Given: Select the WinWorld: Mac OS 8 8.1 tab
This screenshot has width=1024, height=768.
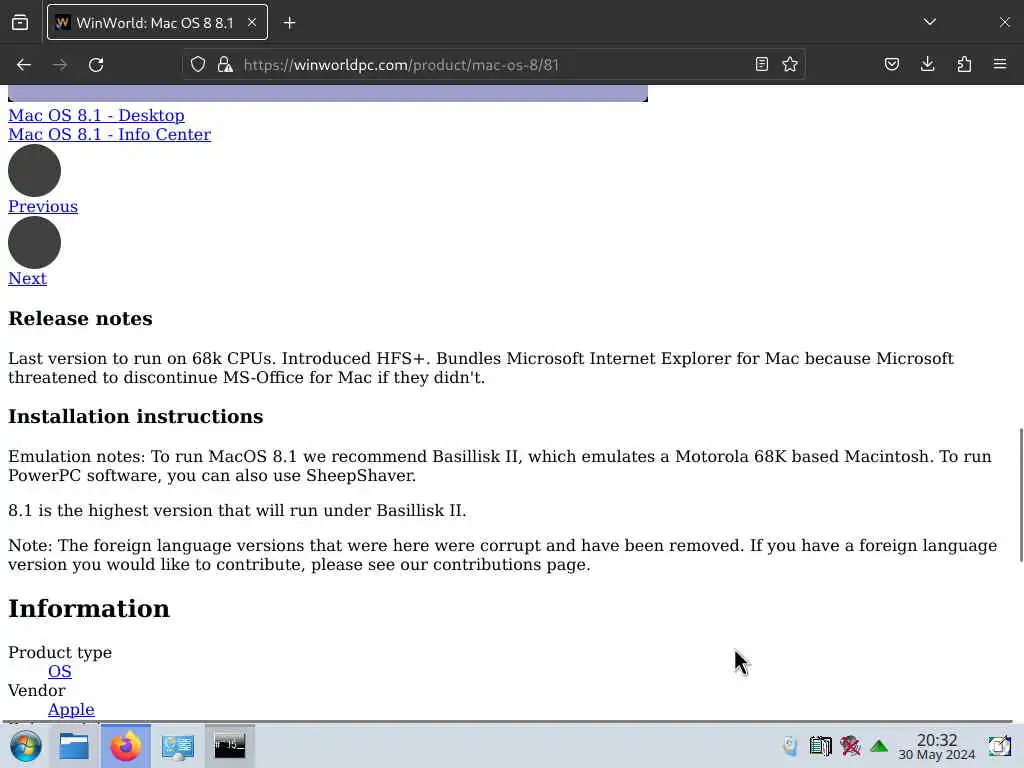Looking at the screenshot, I should (x=157, y=23).
